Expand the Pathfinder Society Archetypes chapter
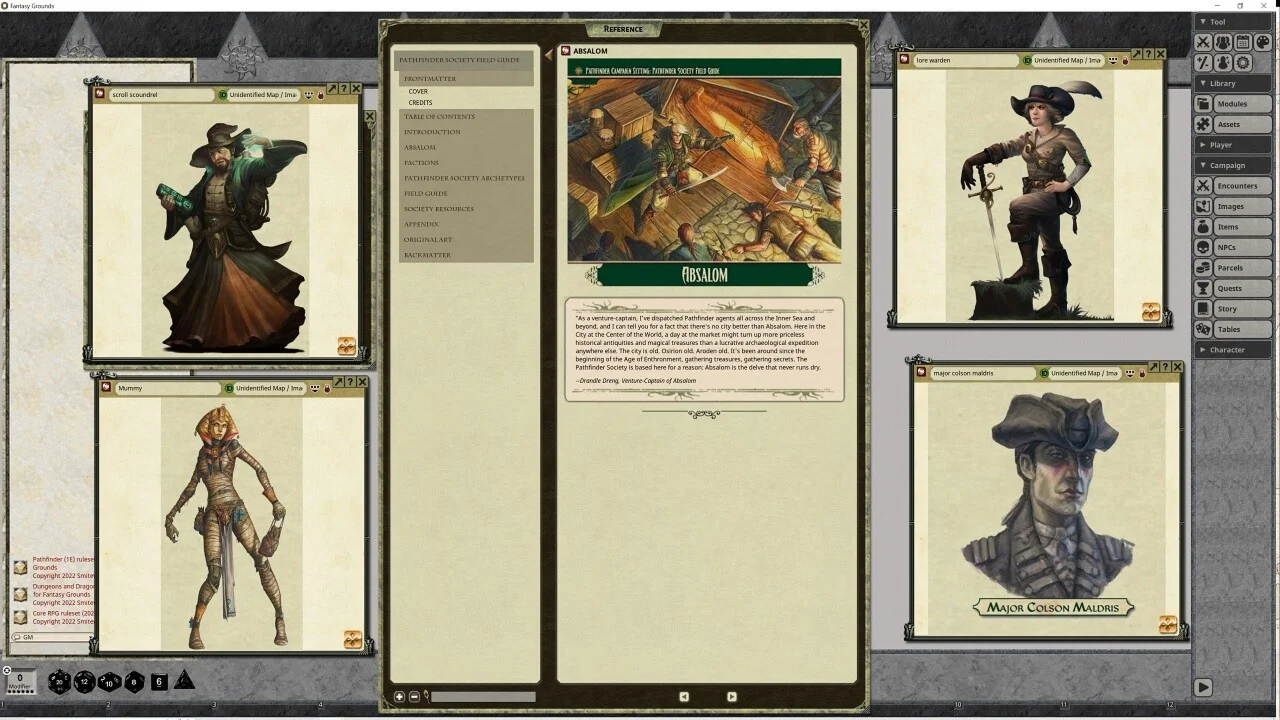The height and width of the screenshot is (720, 1280). coord(464,178)
